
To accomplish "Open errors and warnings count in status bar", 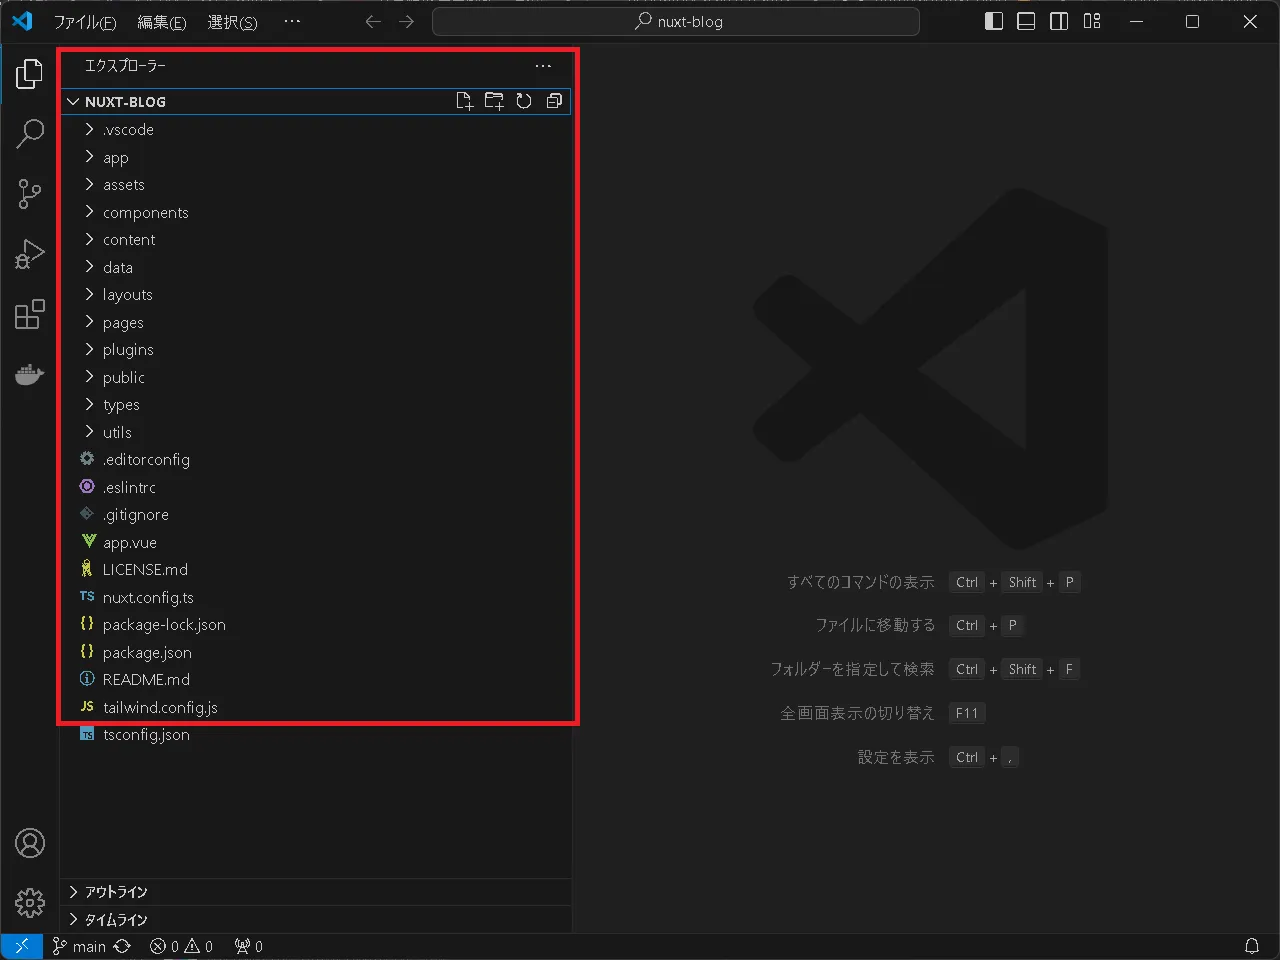I will [181, 946].
